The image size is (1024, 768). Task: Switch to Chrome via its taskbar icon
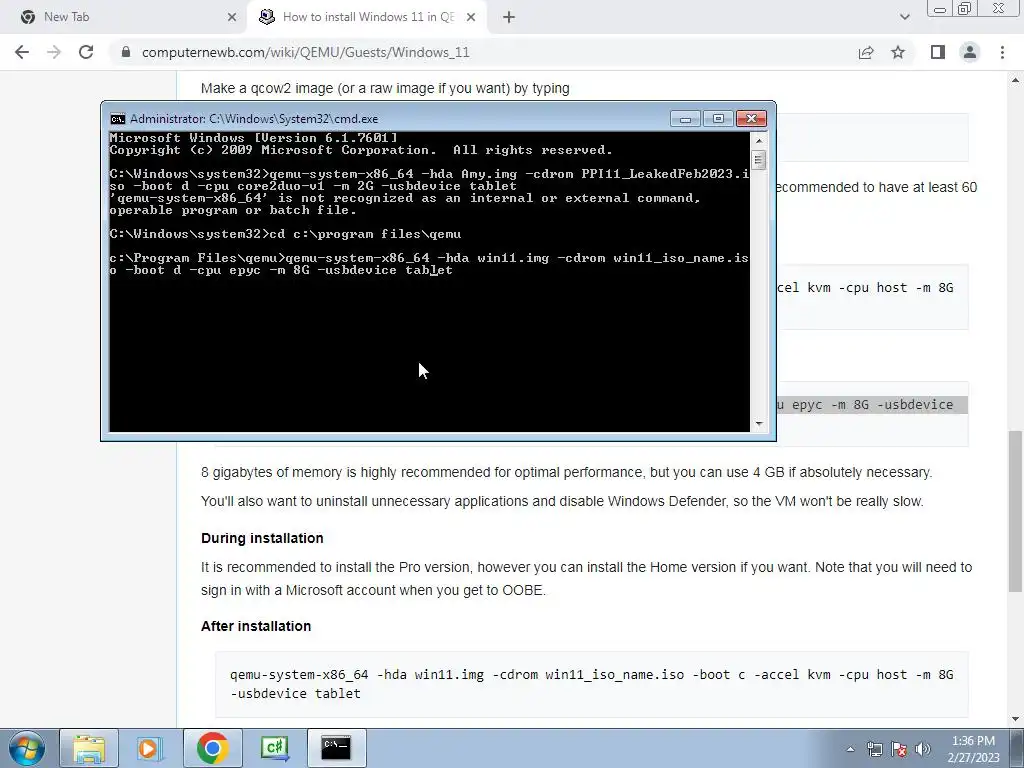coord(212,748)
